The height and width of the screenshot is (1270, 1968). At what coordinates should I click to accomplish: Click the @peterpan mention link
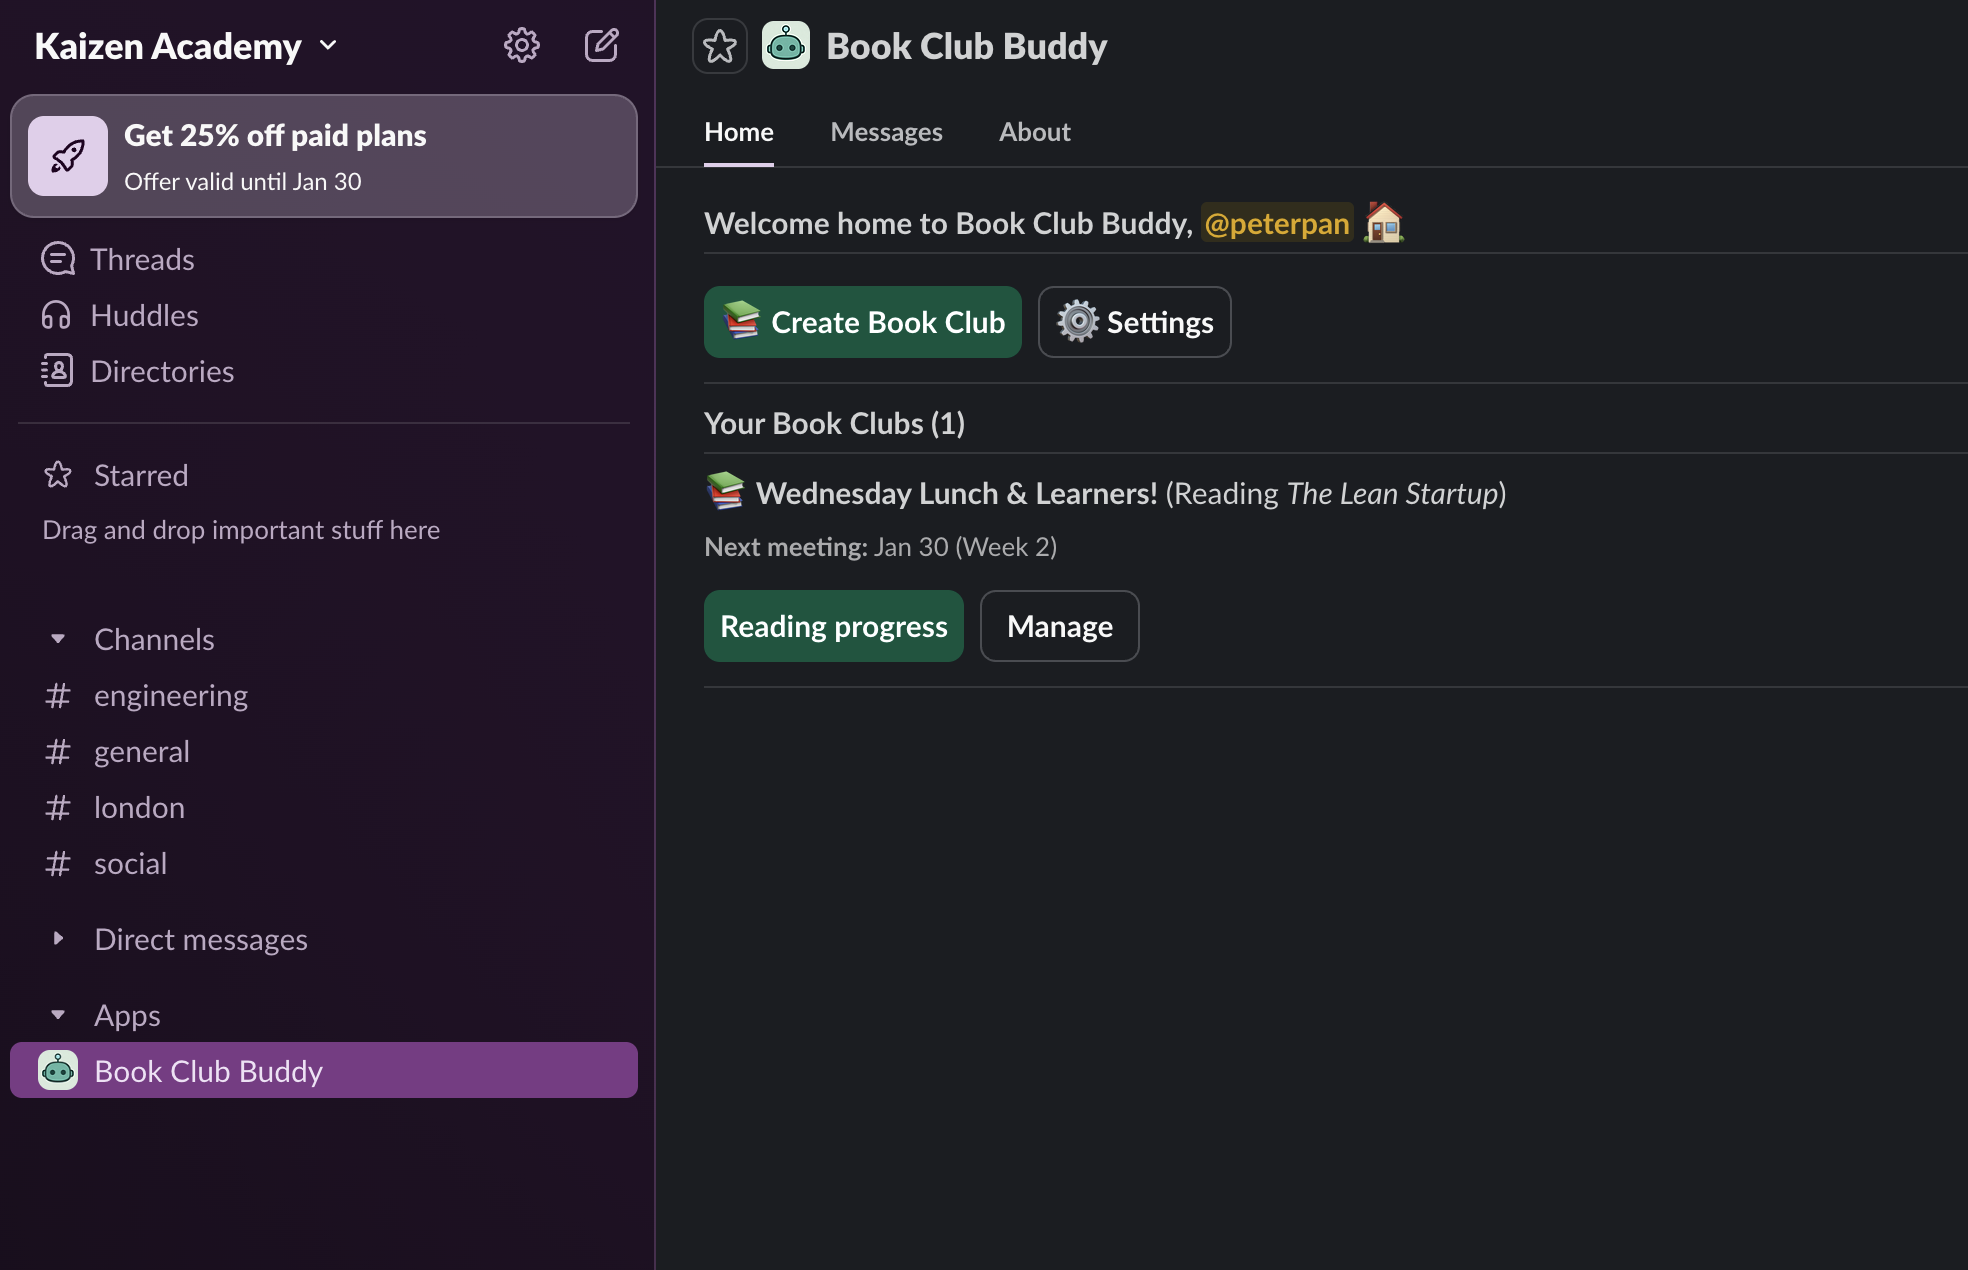coord(1277,223)
